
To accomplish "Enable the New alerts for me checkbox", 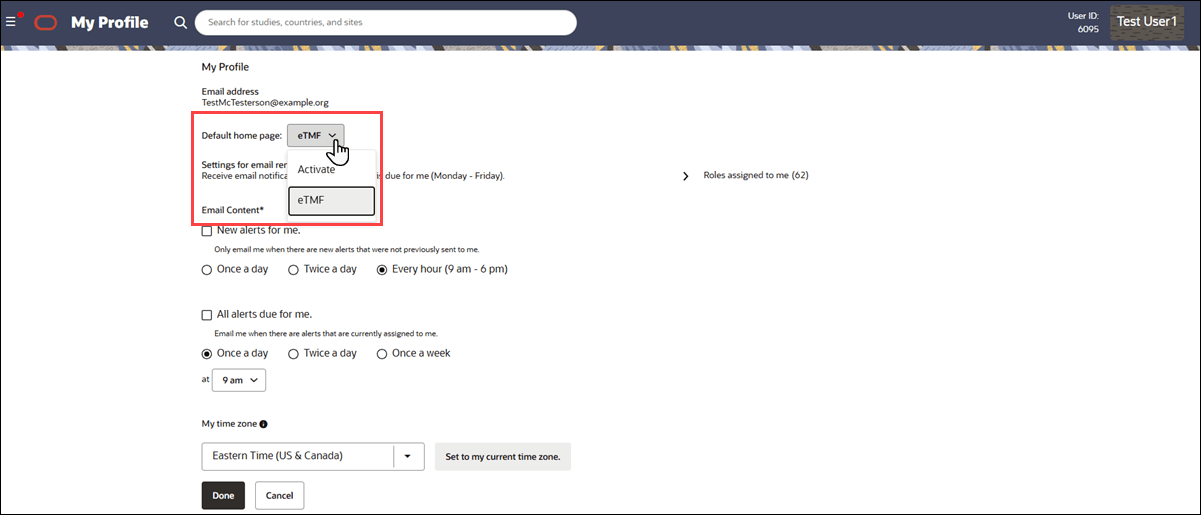I will 207,230.
